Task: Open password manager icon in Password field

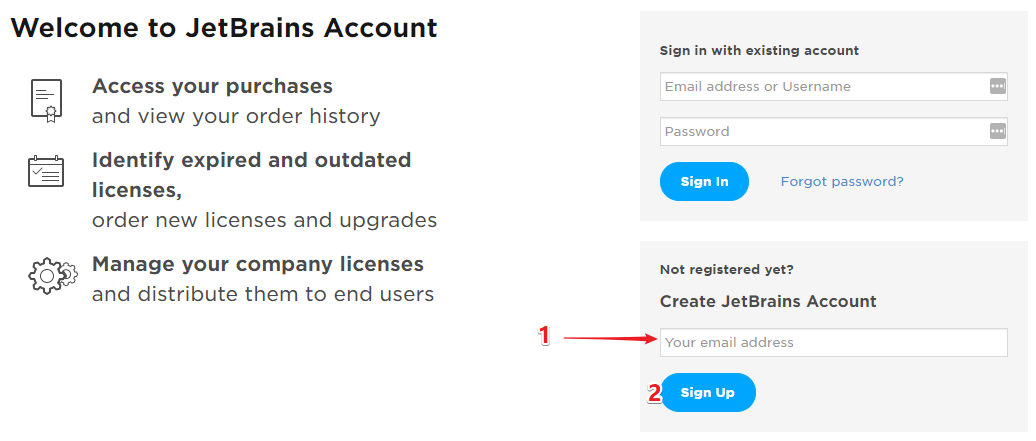Action: click(x=997, y=131)
